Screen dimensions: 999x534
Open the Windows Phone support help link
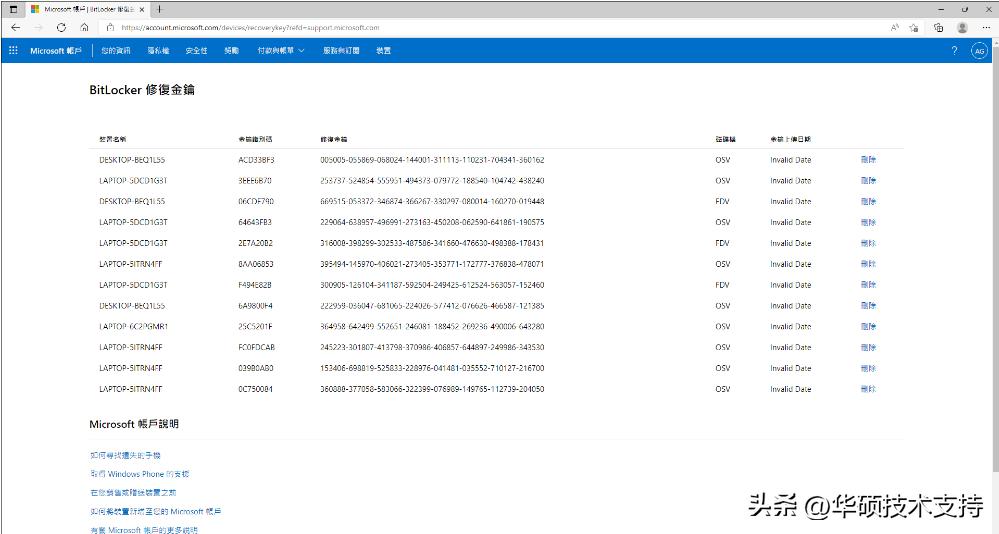(140, 474)
